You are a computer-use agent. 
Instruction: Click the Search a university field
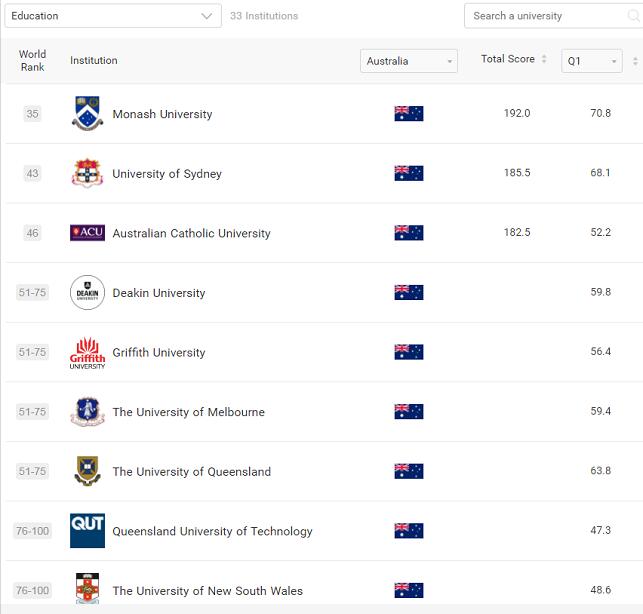click(x=552, y=16)
